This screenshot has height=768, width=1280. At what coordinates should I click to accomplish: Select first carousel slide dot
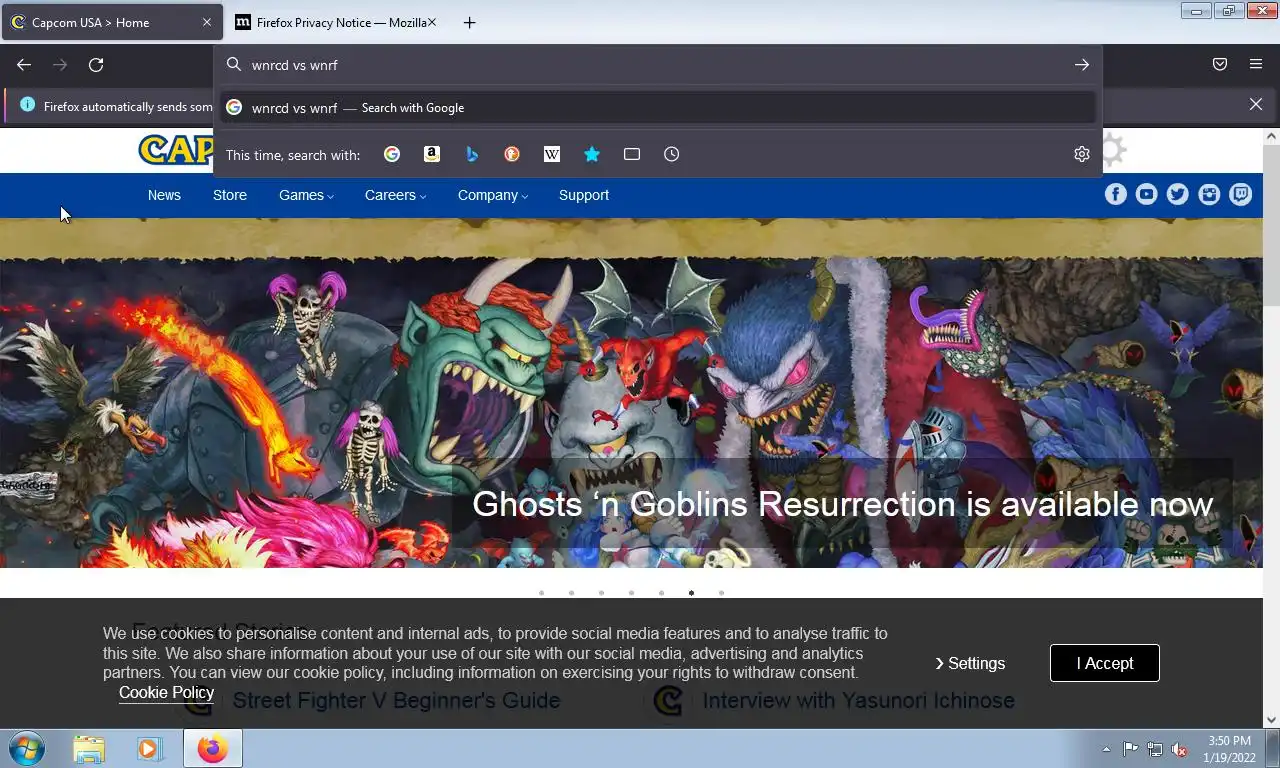pyautogui.click(x=541, y=593)
